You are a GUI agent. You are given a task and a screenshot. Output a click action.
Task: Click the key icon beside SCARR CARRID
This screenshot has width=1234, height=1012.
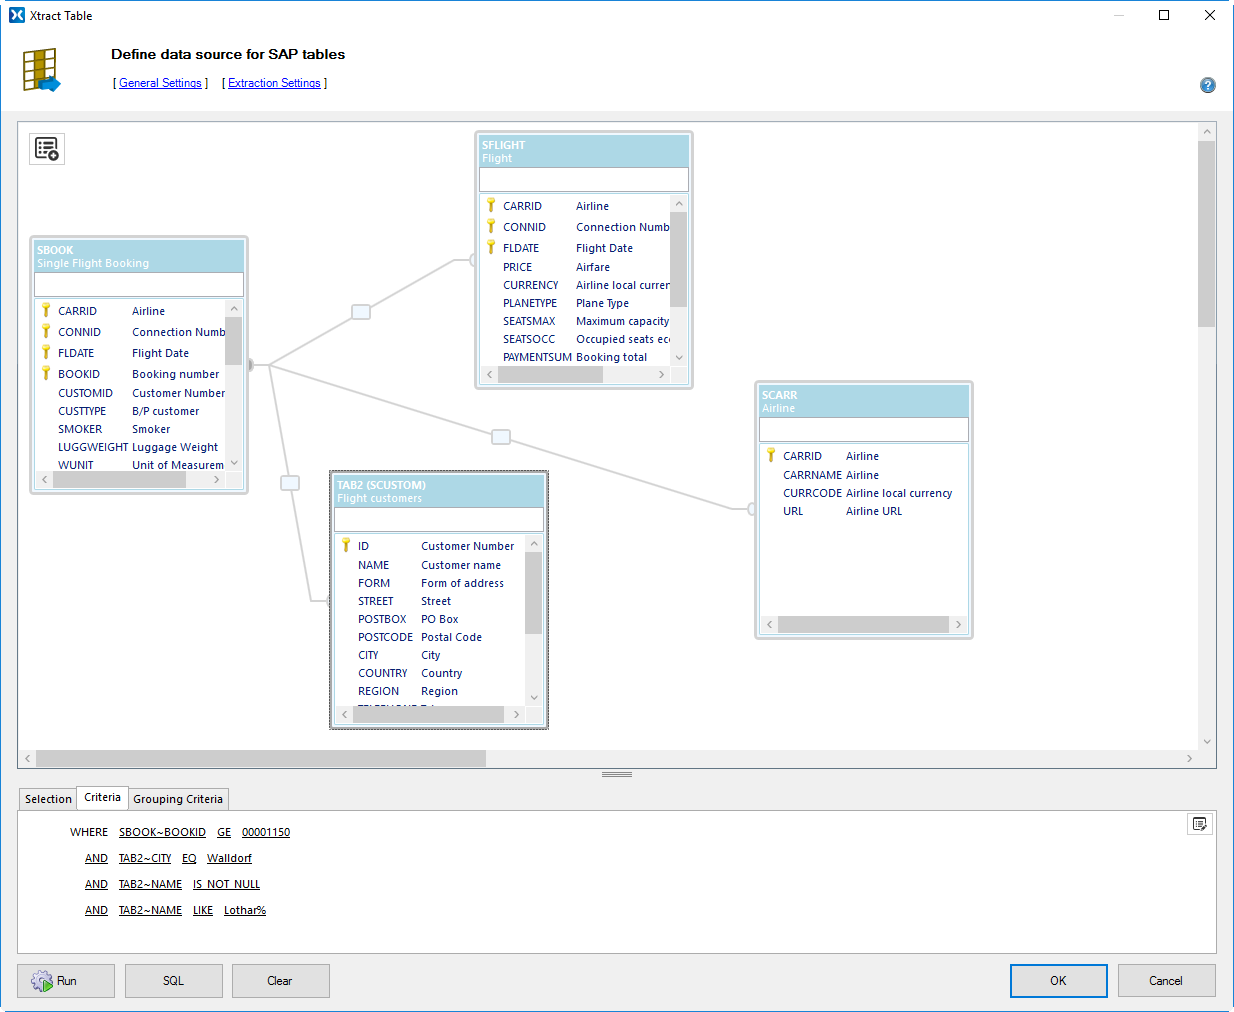pyautogui.click(x=771, y=455)
